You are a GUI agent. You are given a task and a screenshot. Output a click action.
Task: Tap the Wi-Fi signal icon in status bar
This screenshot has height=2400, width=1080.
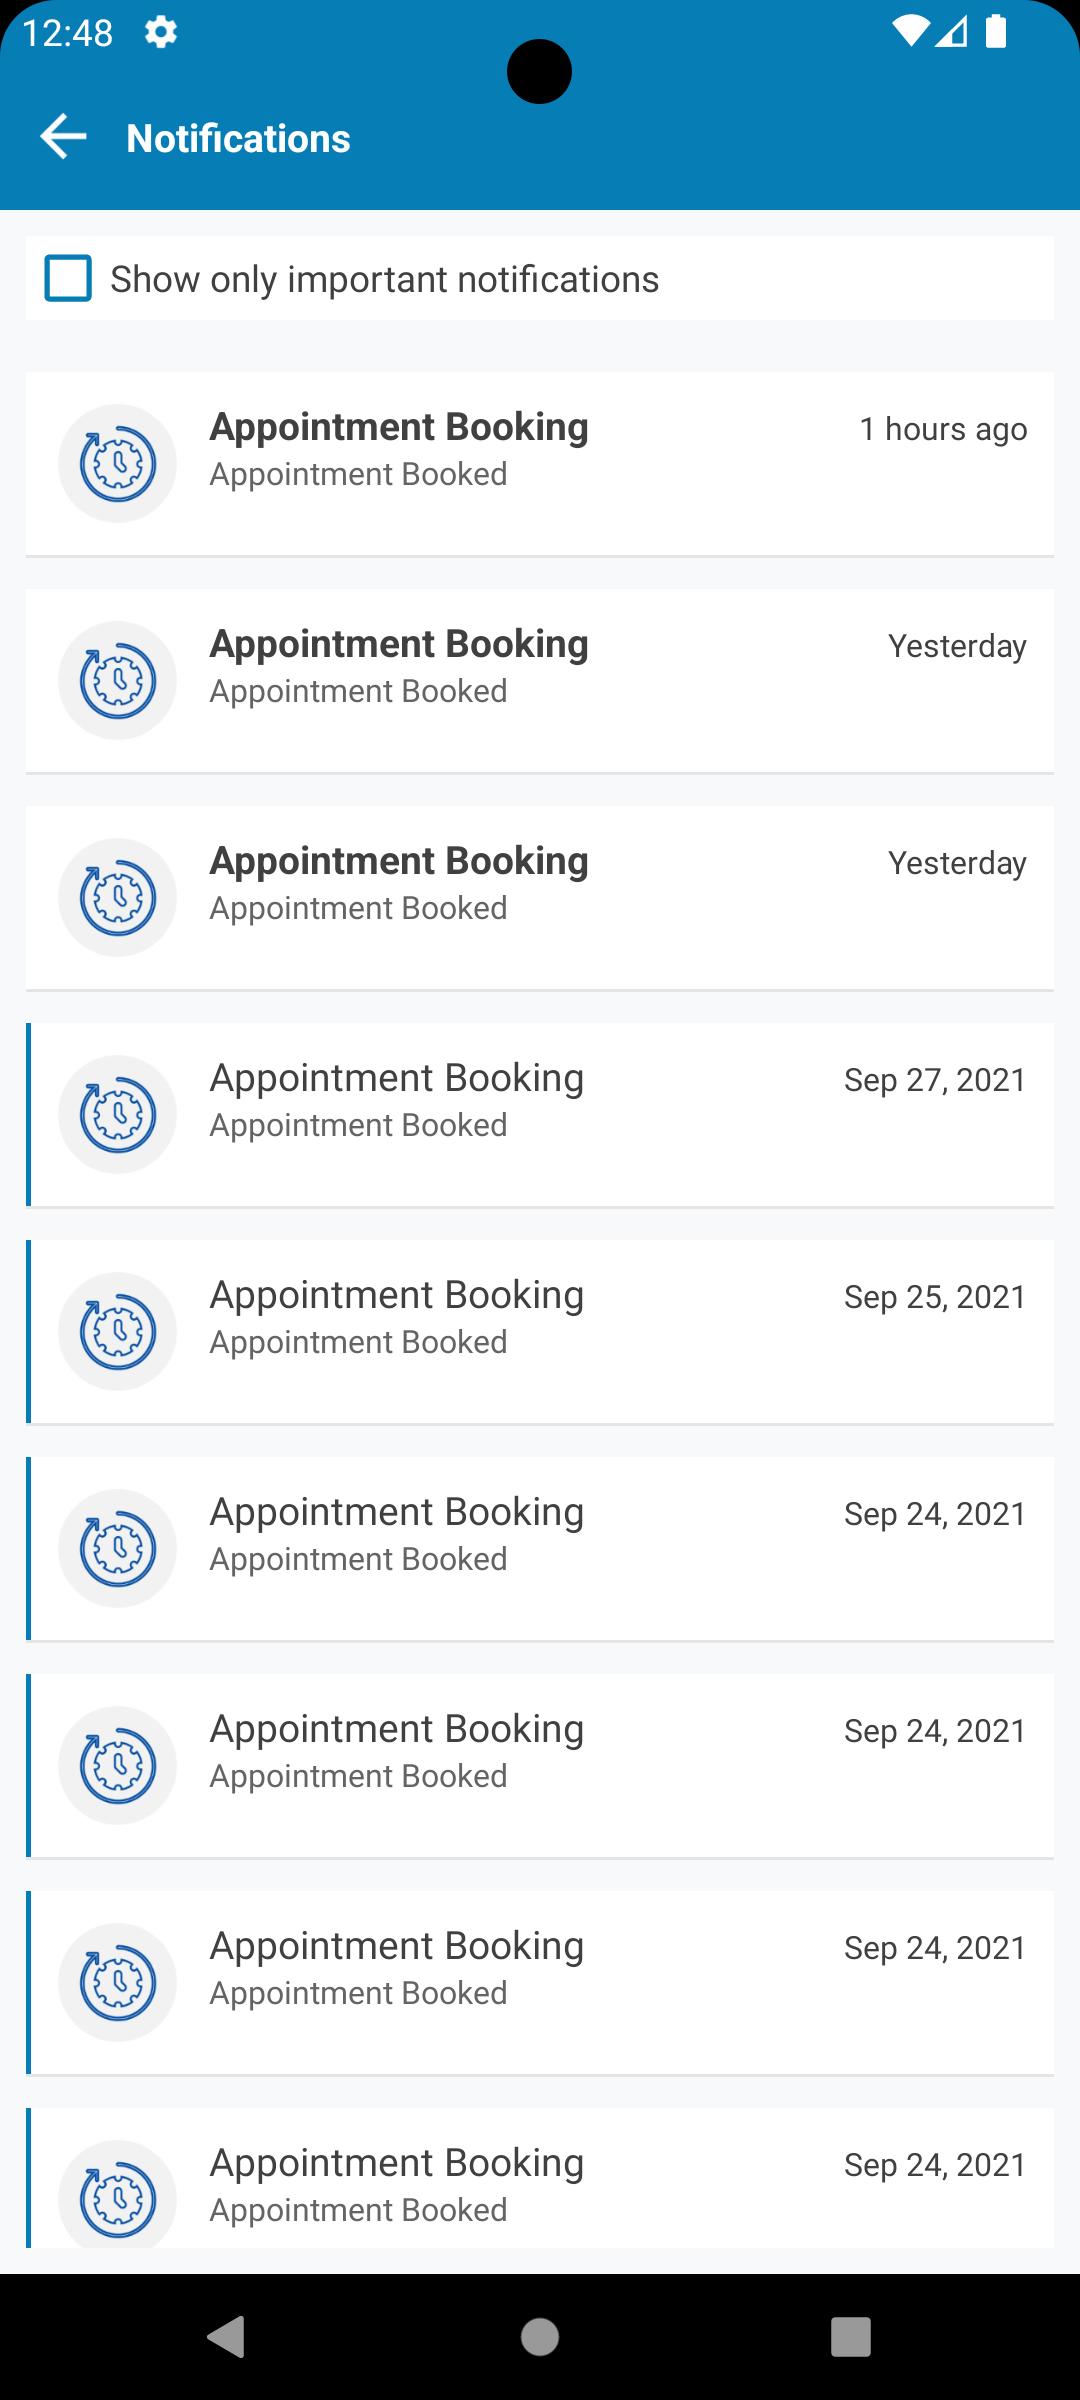point(910,32)
